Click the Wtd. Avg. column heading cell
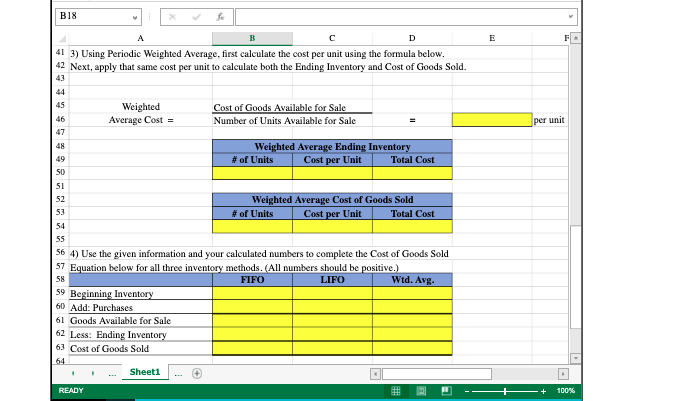This screenshot has width=674, height=401. (412, 280)
